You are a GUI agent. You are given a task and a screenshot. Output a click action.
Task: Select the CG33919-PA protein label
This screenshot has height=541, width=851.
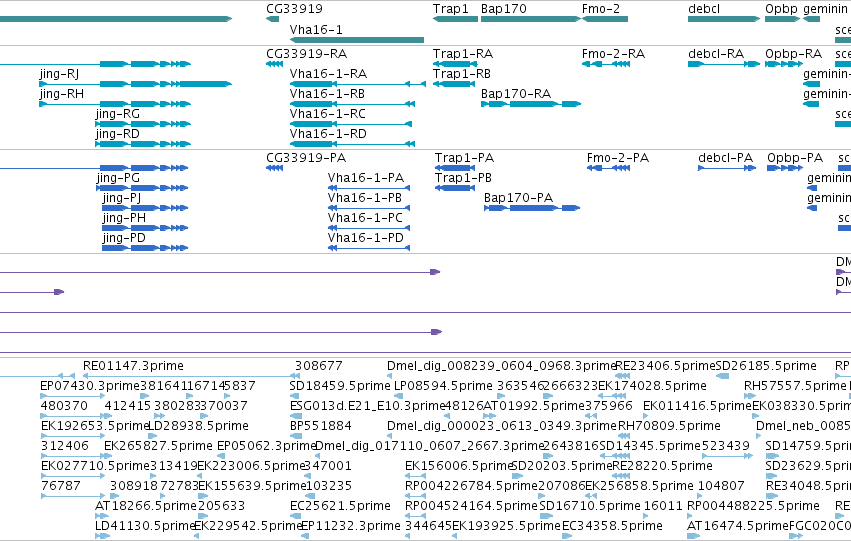pyautogui.click(x=306, y=158)
